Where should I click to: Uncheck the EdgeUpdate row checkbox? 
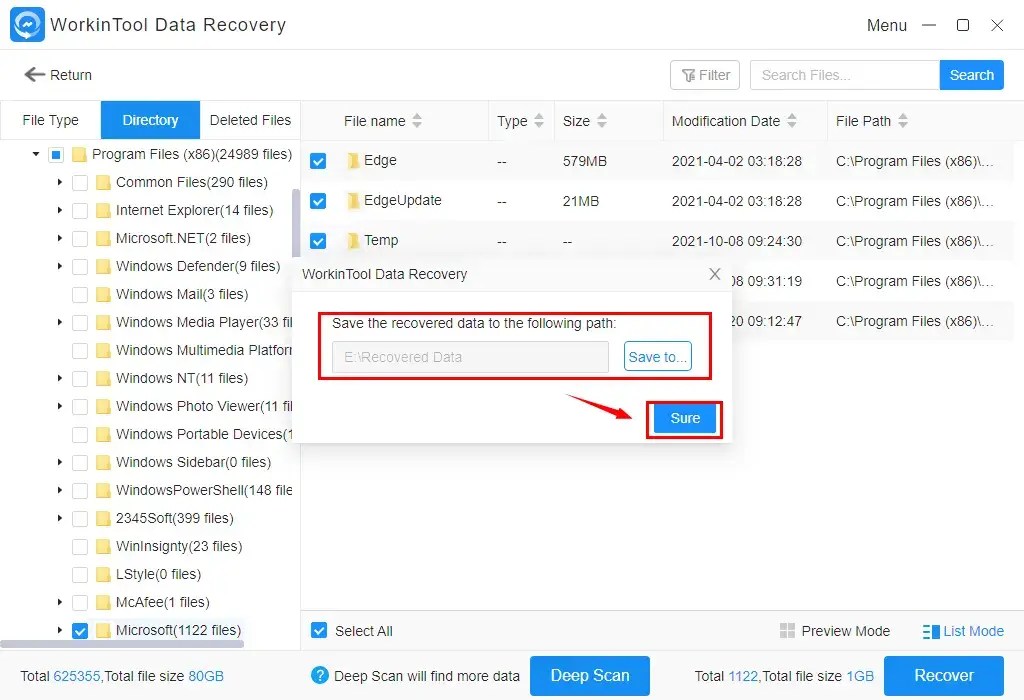[318, 200]
